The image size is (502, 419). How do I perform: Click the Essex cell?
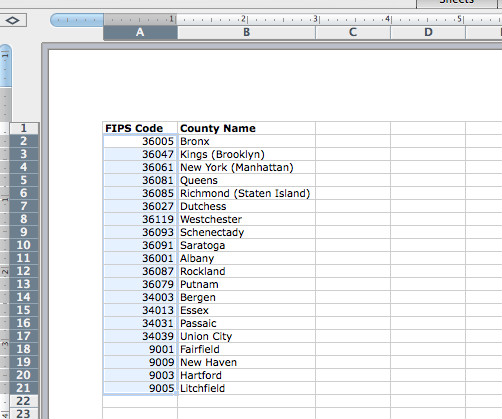coord(246,310)
